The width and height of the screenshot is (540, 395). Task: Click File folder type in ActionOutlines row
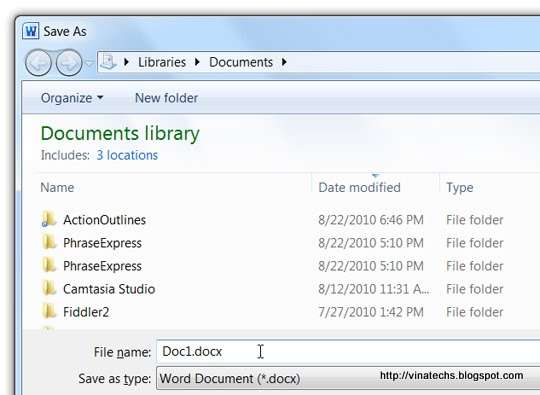tap(475, 220)
